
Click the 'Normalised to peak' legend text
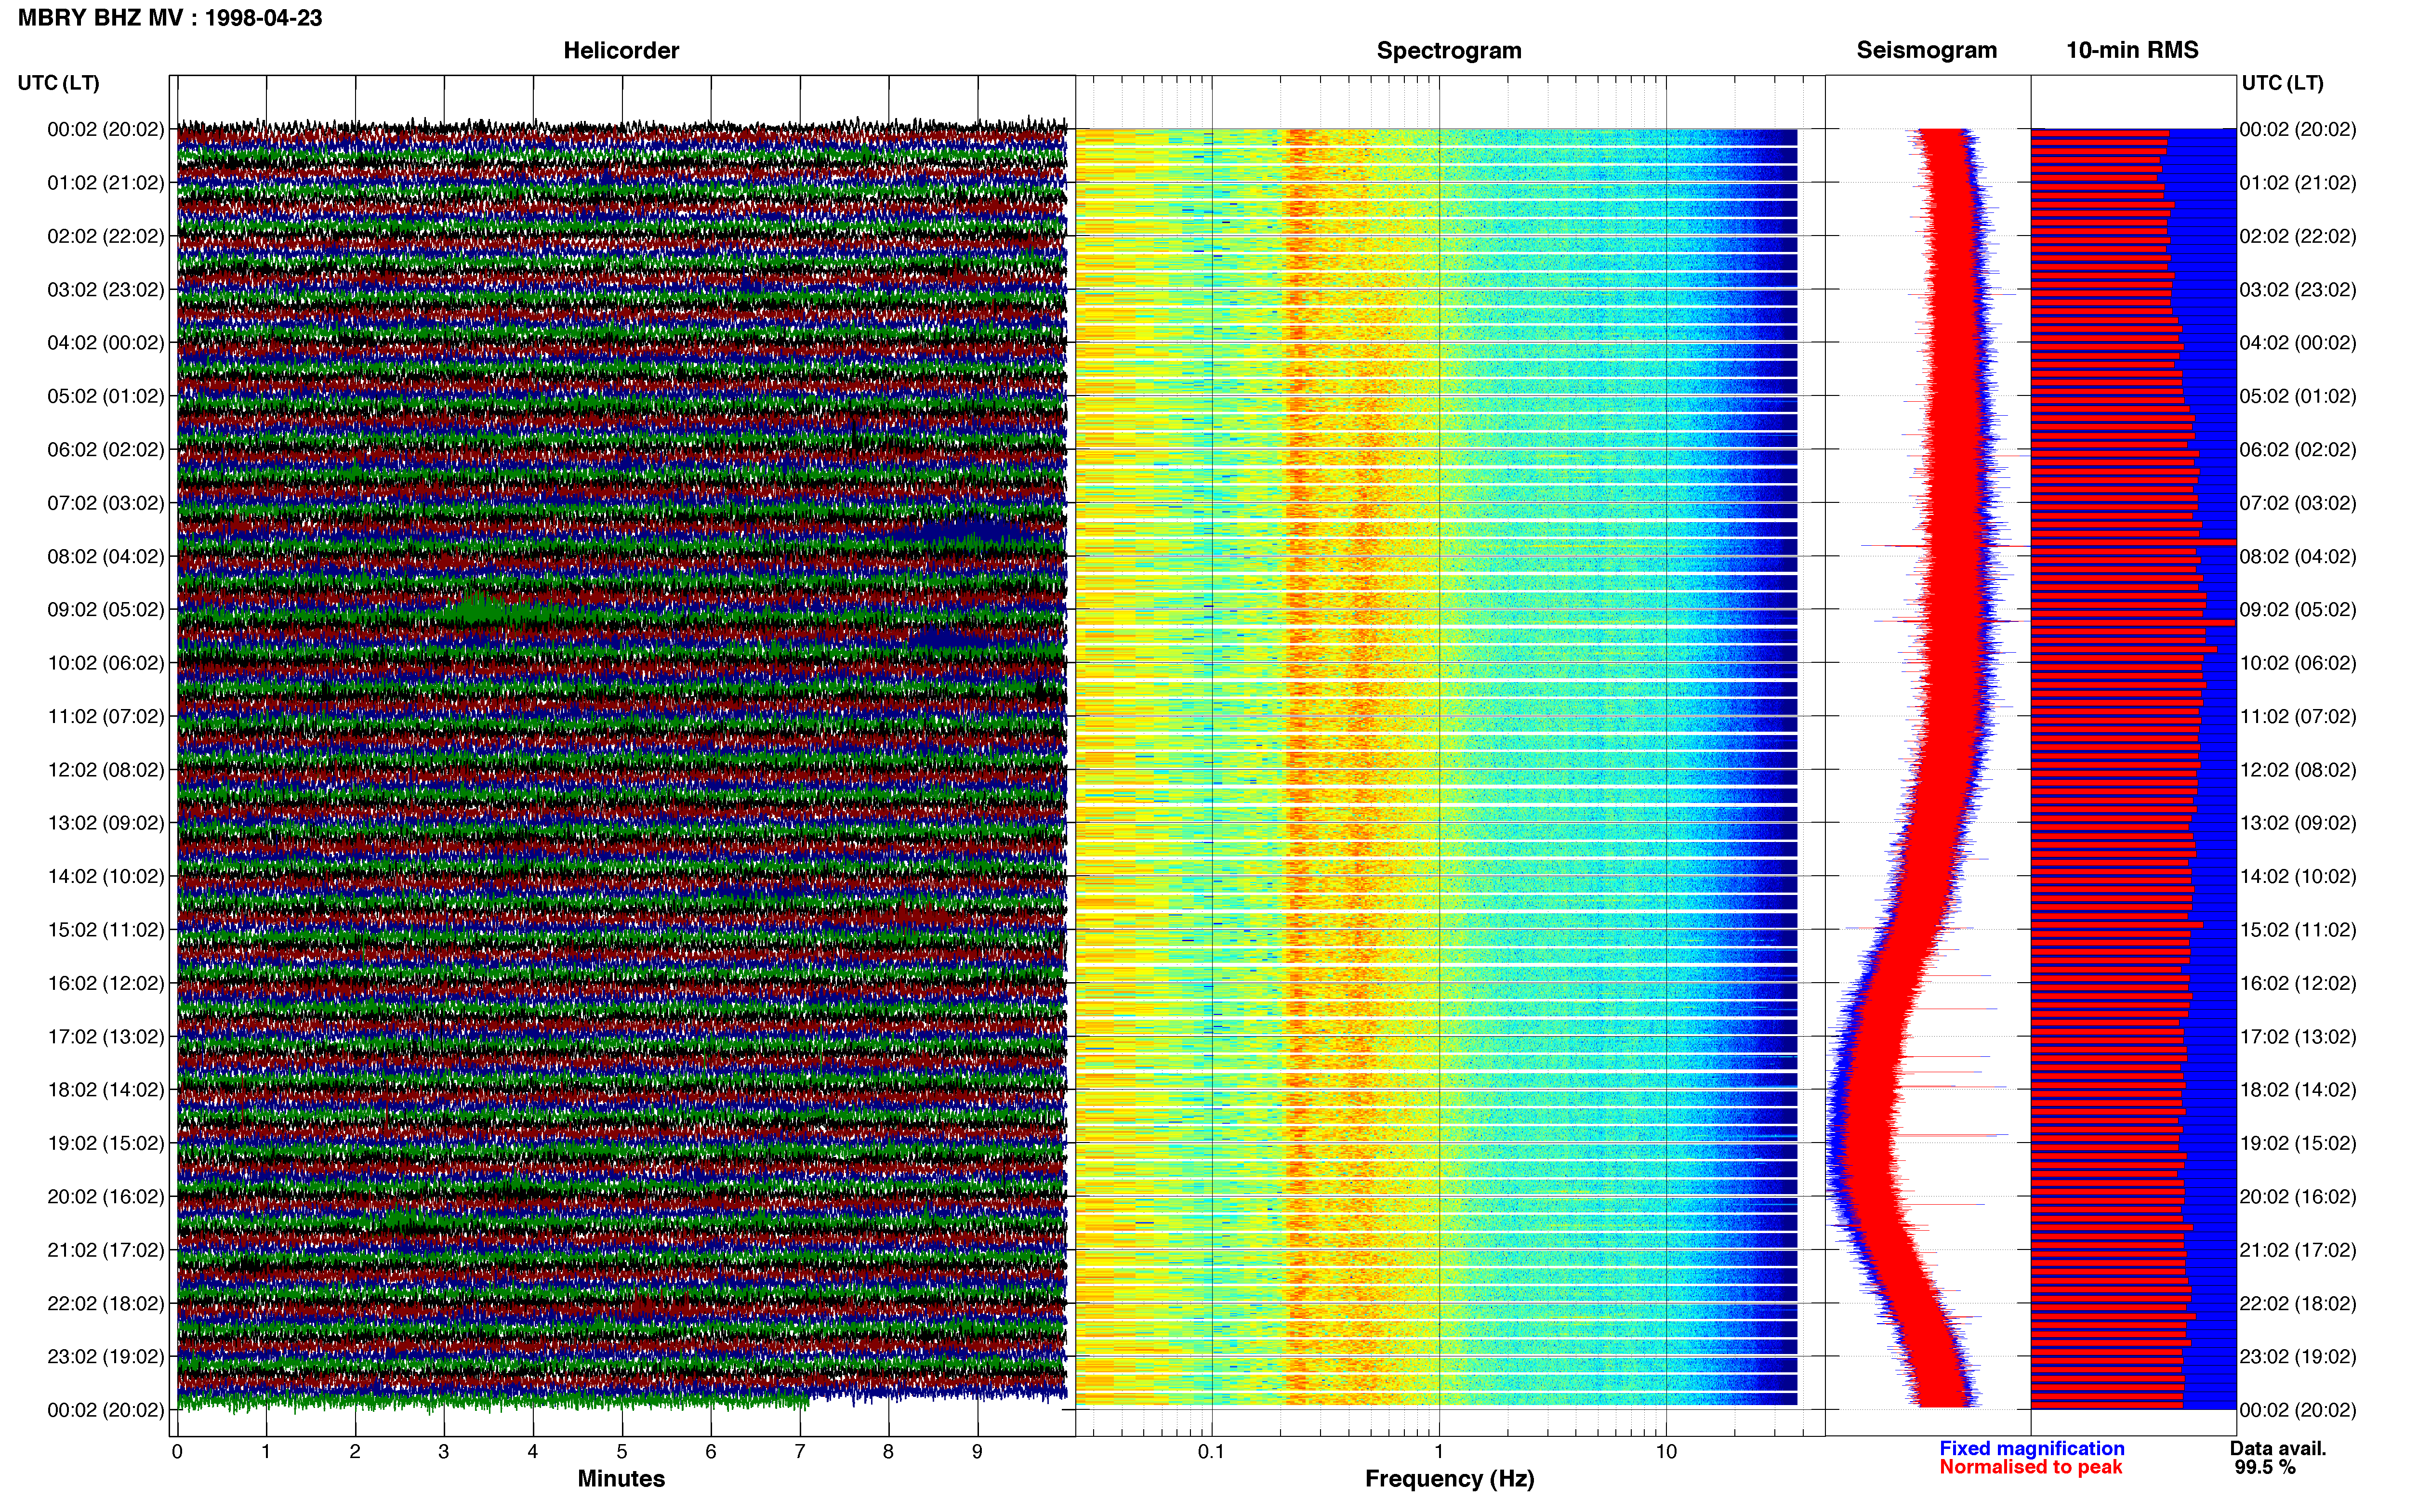pyautogui.click(x=2030, y=1467)
